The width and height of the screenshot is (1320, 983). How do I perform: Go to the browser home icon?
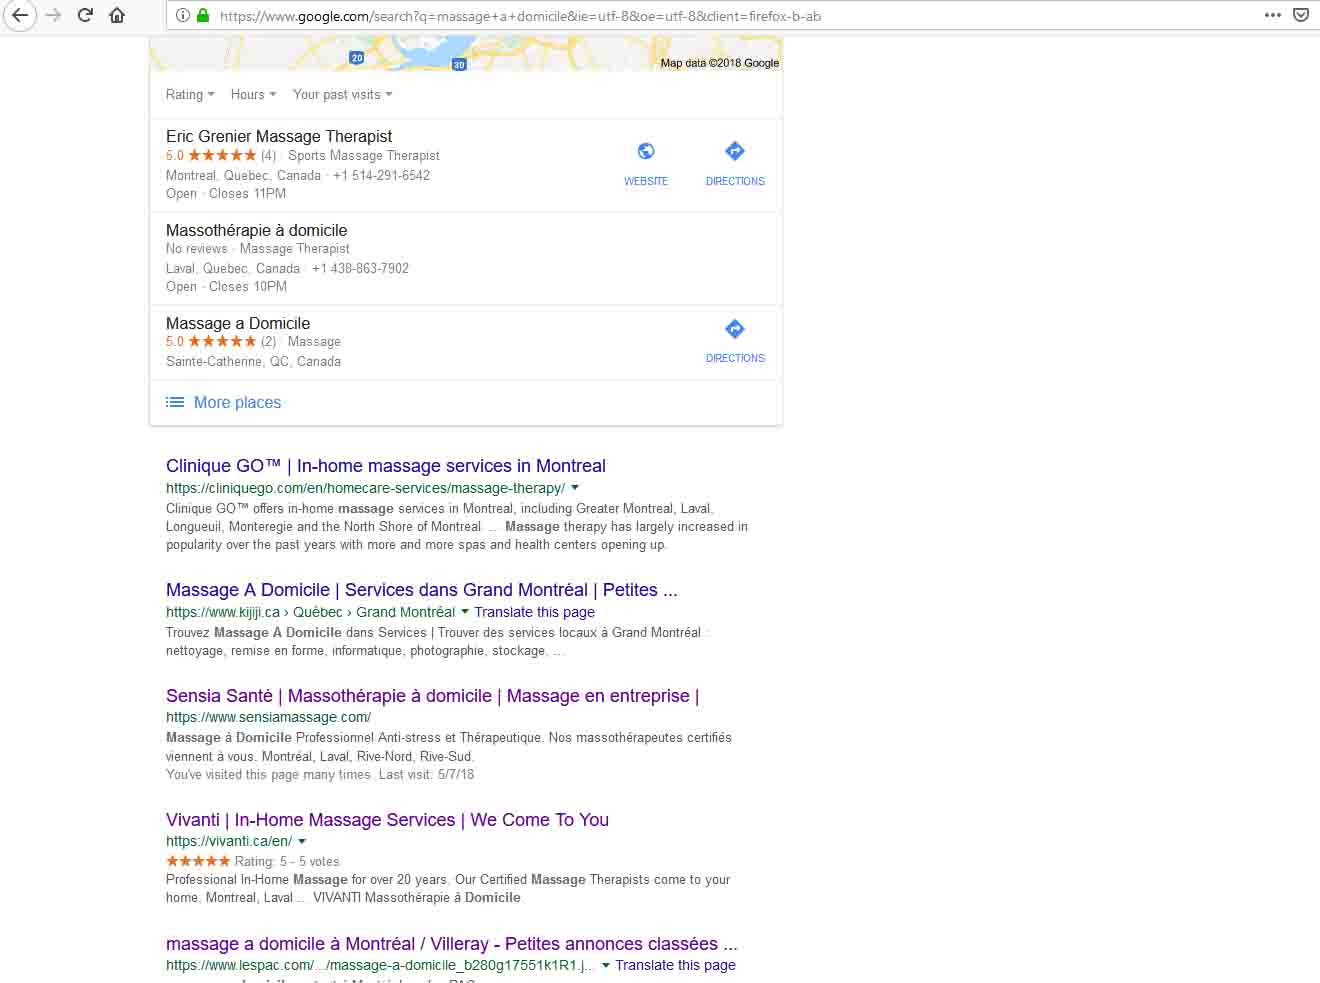pyautogui.click(x=117, y=15)
